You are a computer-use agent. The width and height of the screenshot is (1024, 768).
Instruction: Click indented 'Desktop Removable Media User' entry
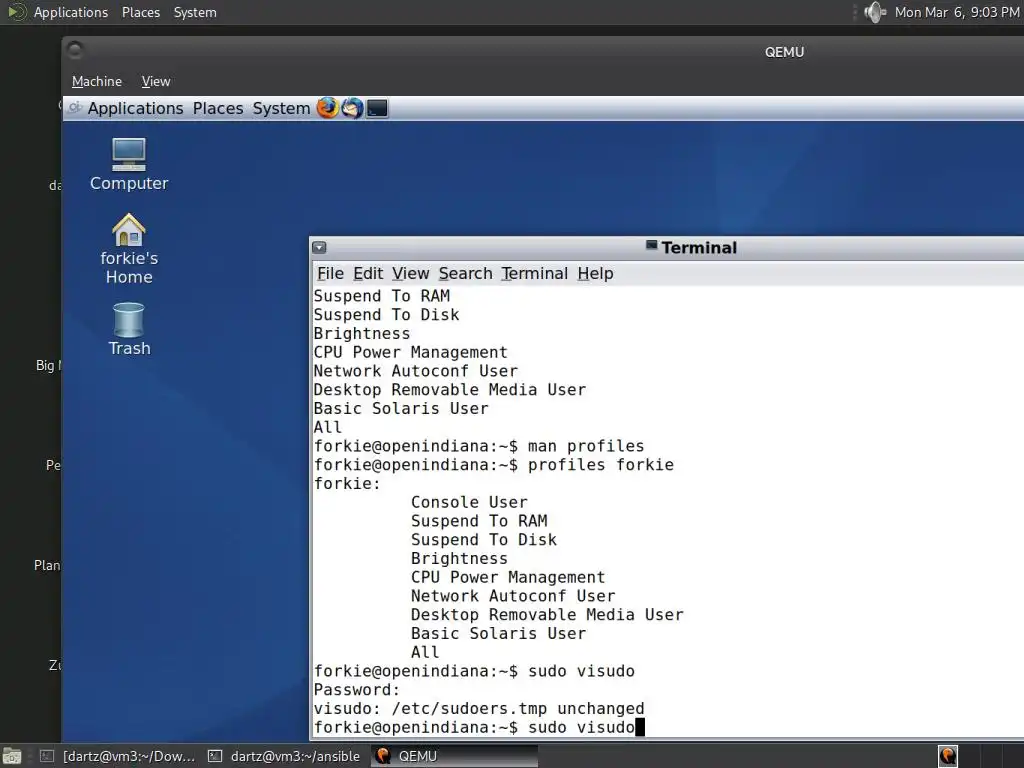point(547,615)
